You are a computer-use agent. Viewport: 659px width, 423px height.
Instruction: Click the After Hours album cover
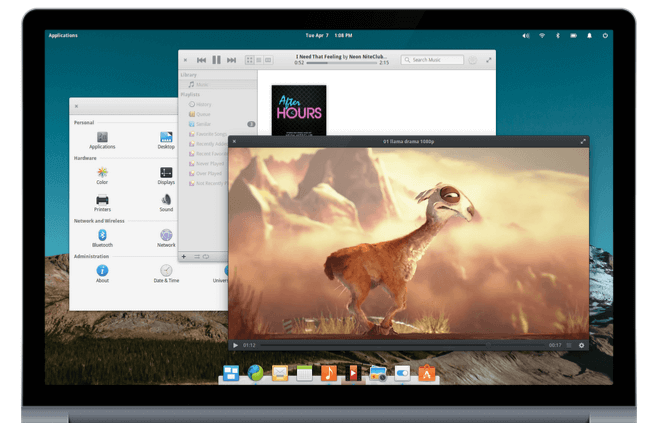298,110
